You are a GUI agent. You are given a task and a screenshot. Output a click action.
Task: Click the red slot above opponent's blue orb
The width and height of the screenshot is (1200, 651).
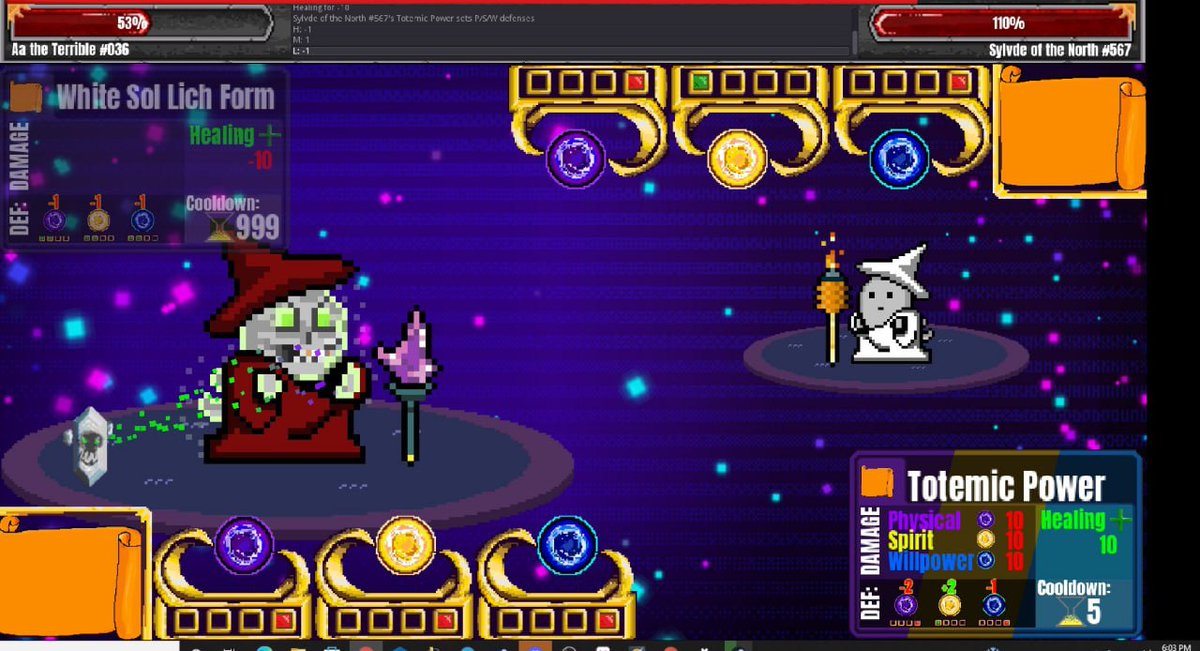[959, 82]
